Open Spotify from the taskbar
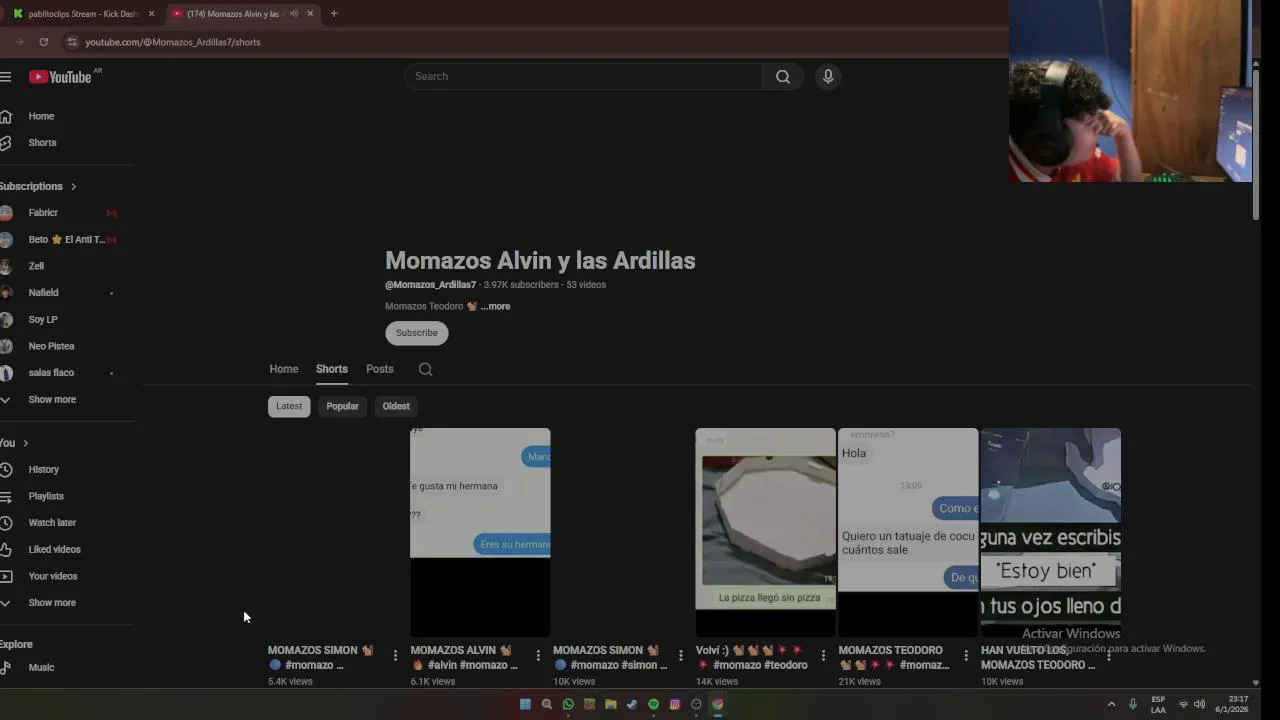The width and height of the screenshot is (1280, 720). pyautogui.click(x=653, y=704)
